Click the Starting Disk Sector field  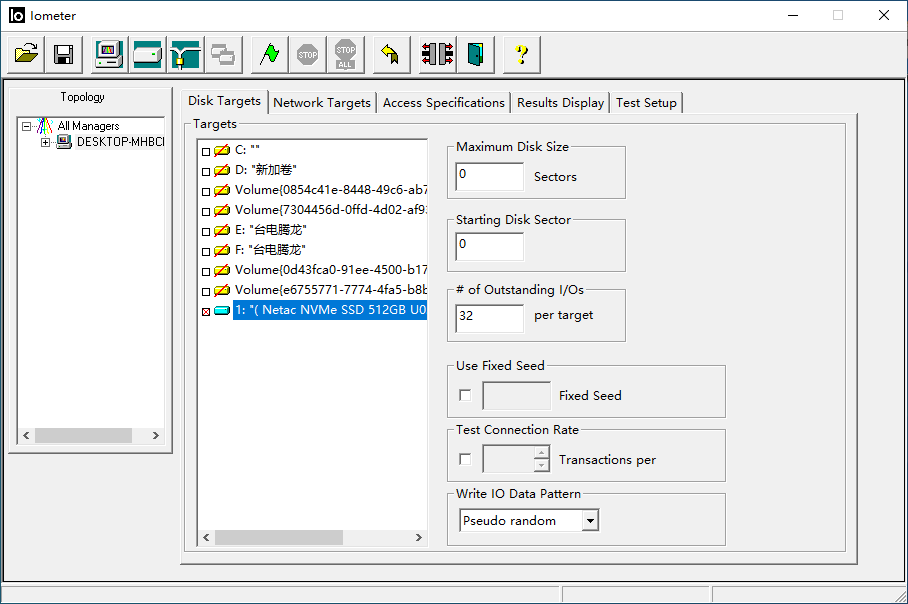(490, 247)
